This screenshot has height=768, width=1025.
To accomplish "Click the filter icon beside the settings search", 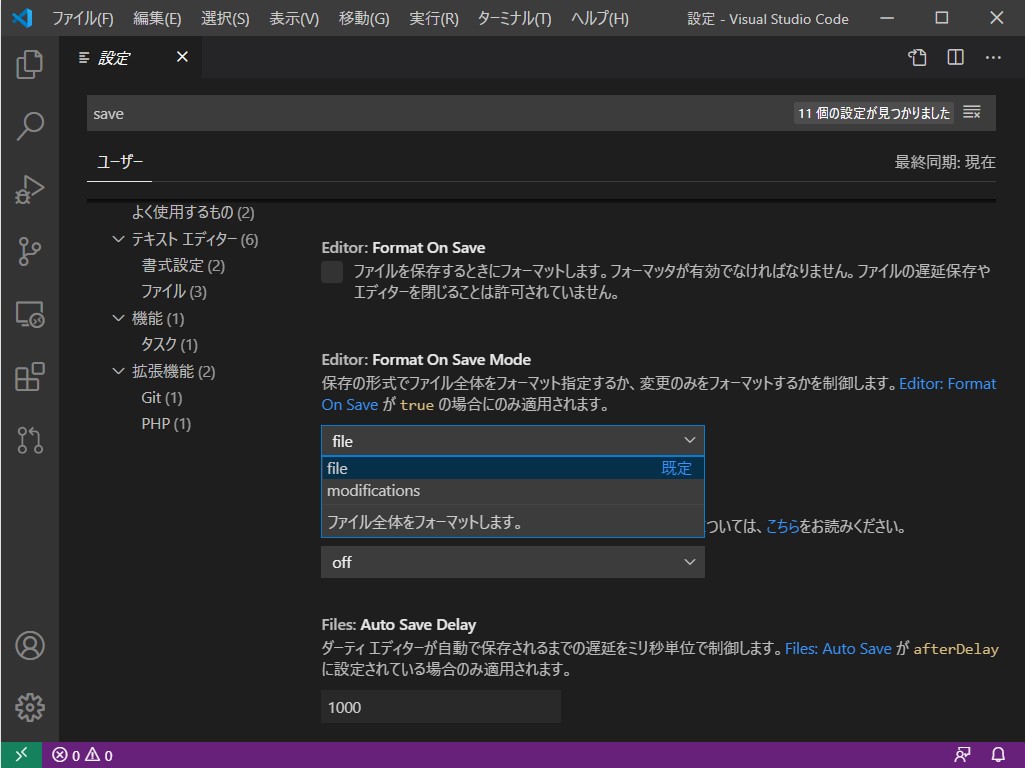I will (971, 112).
